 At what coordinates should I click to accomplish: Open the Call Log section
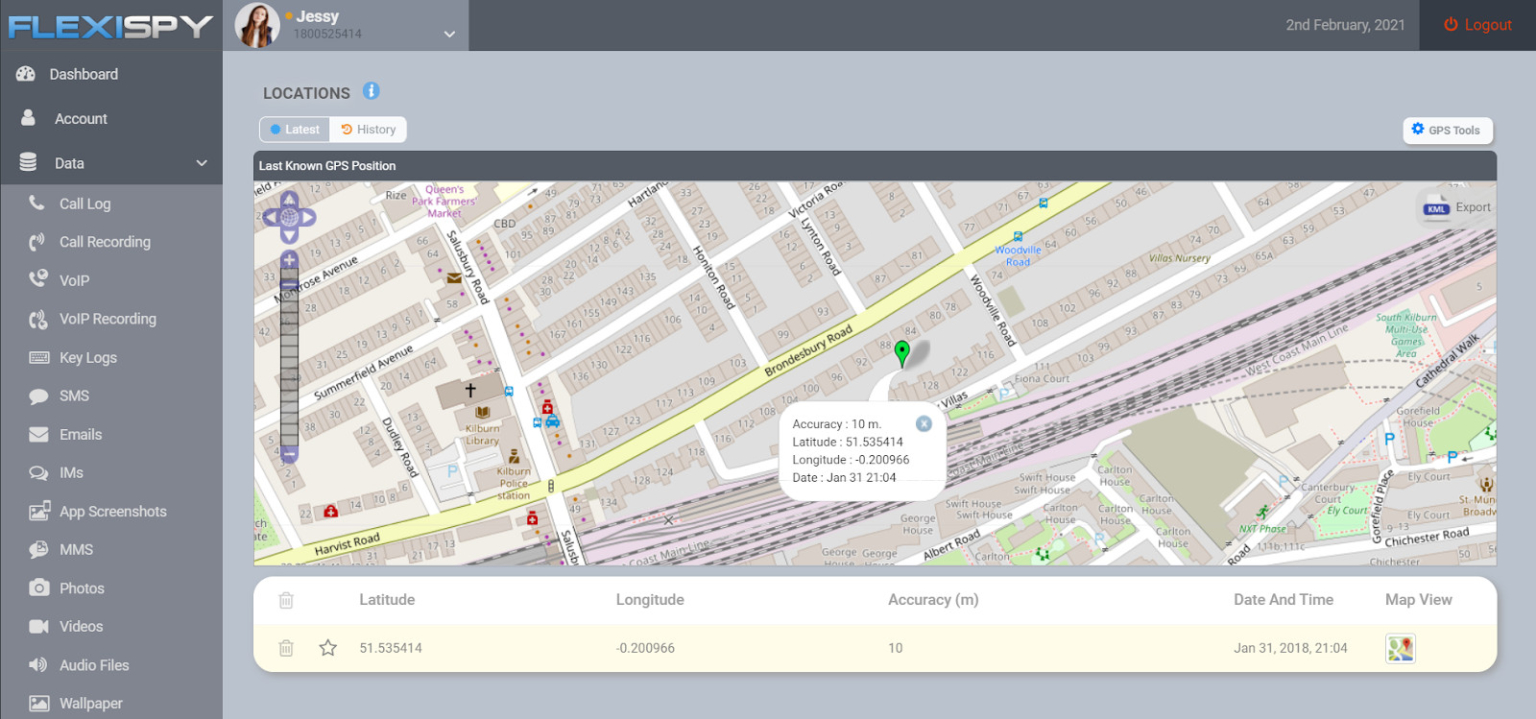pos(86,203)
